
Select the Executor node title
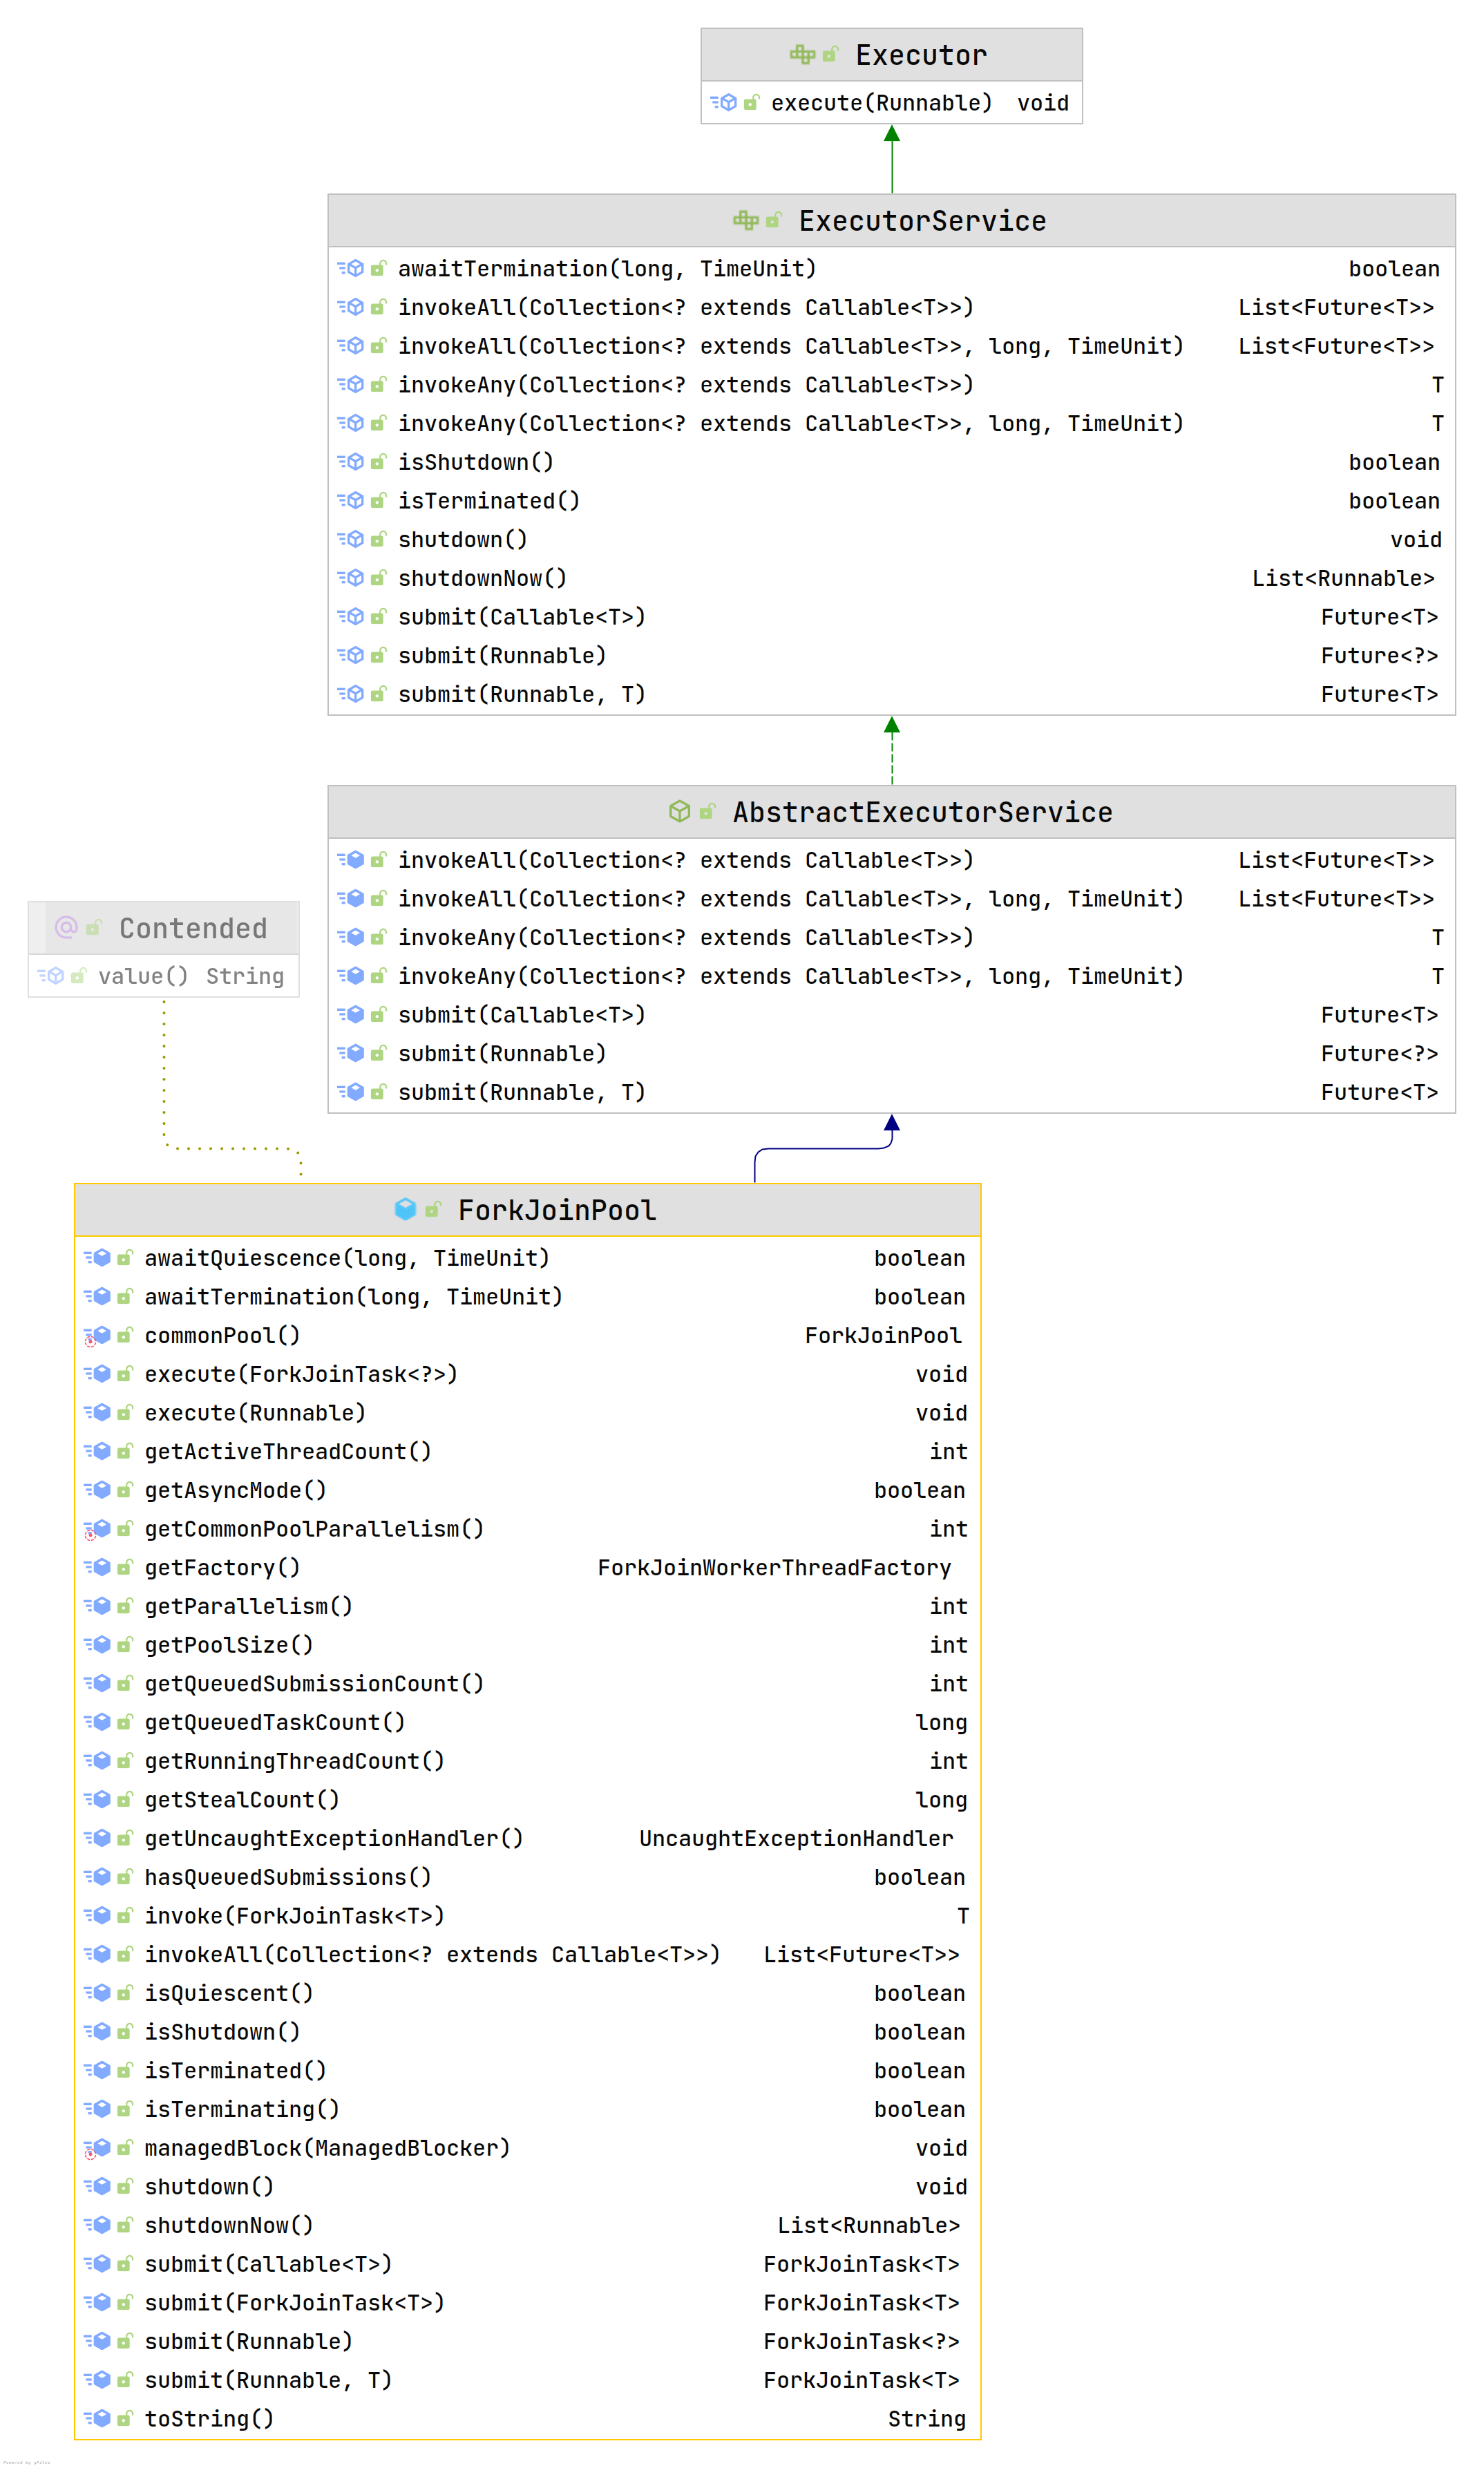tap(920, 55)
